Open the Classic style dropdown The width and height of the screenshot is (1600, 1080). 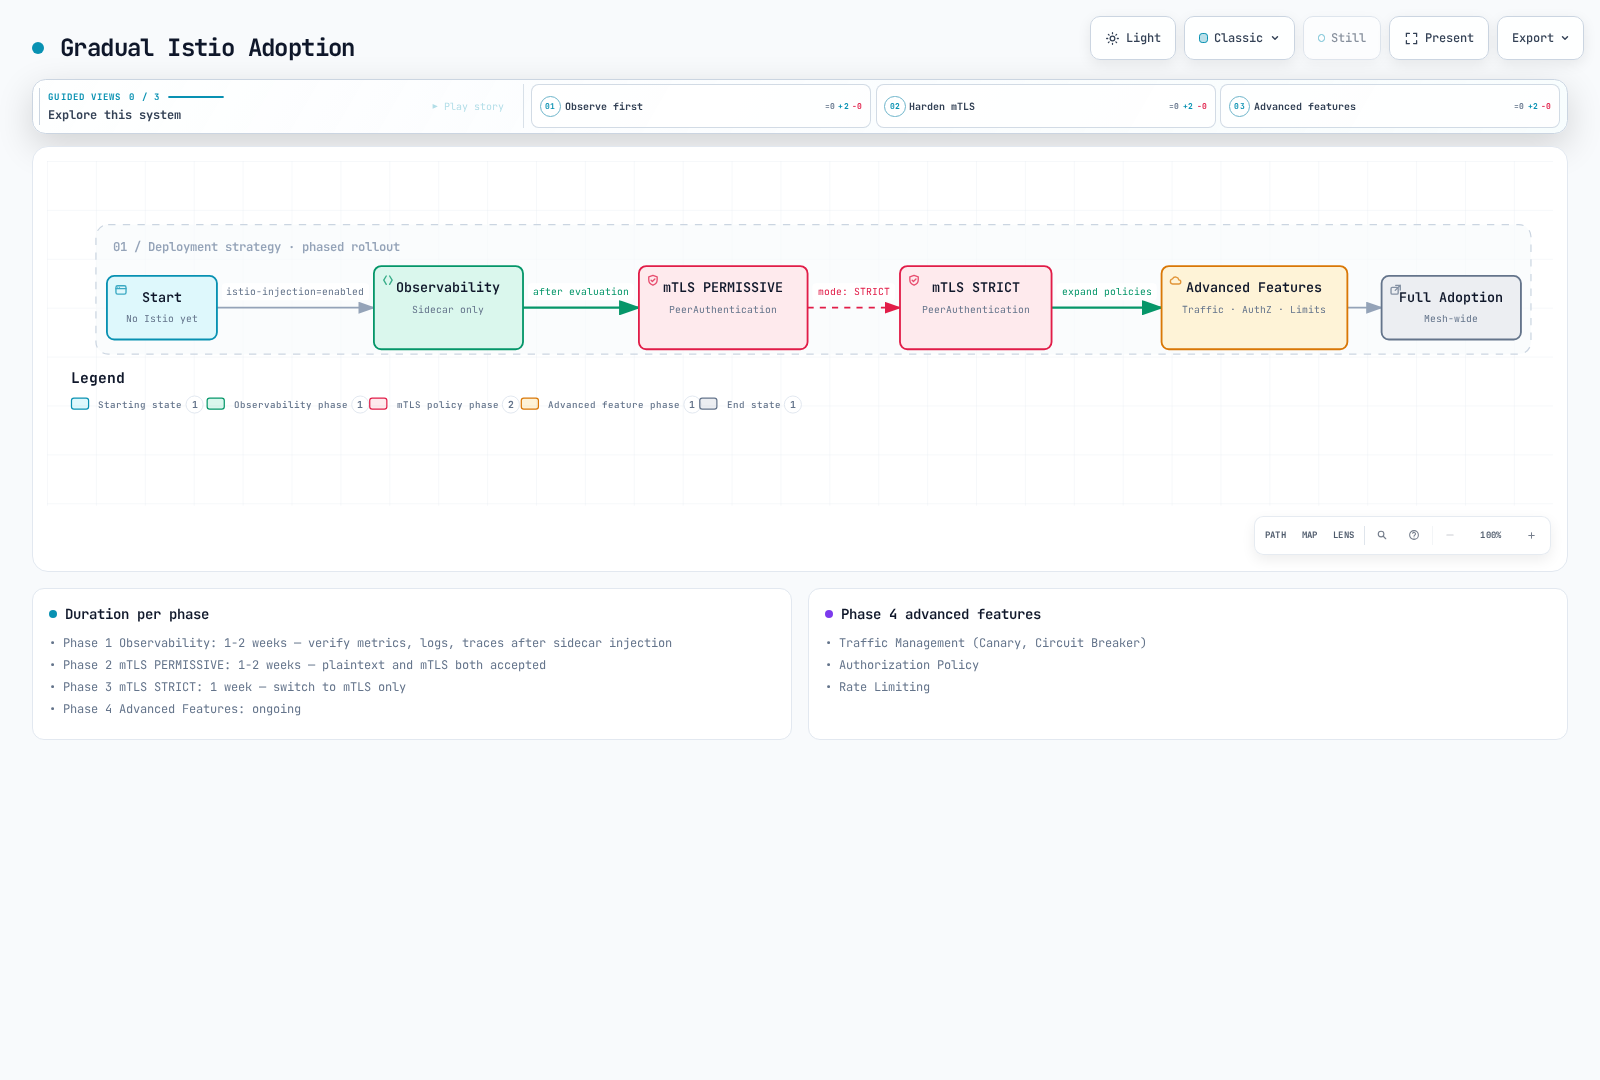coord(1239,38)
